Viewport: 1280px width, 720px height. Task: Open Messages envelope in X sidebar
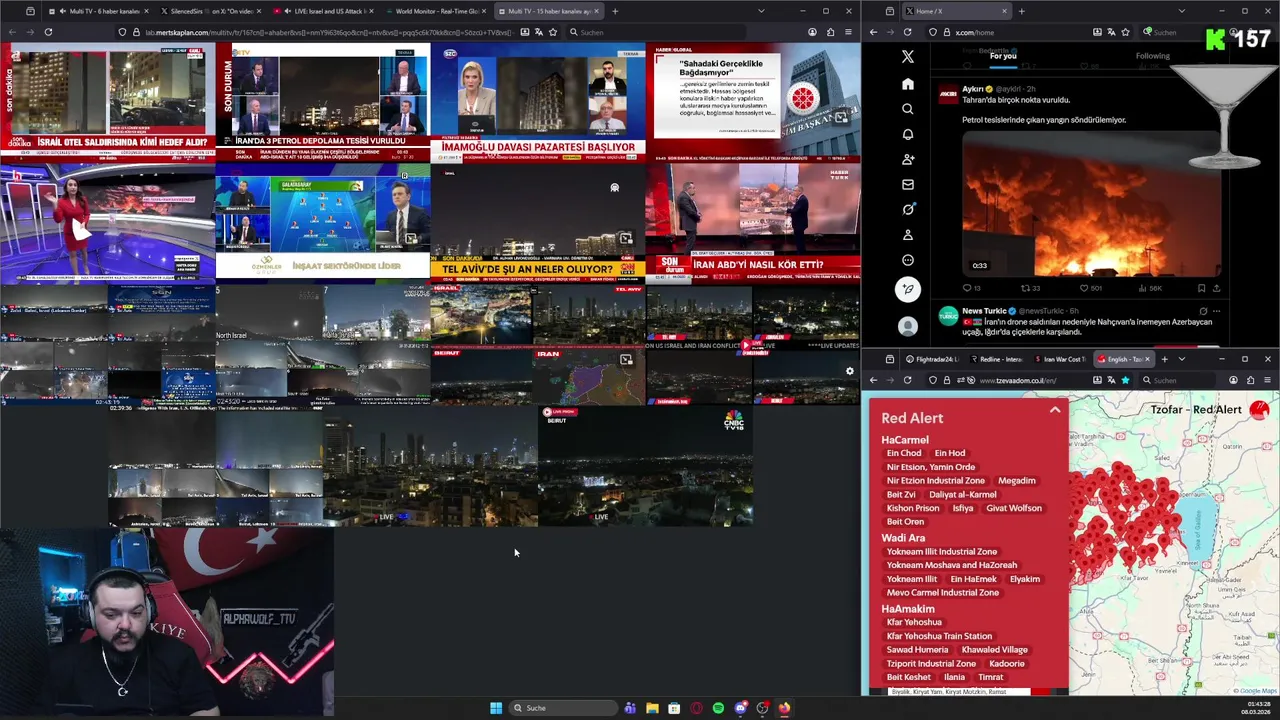[x=907, y=184]
